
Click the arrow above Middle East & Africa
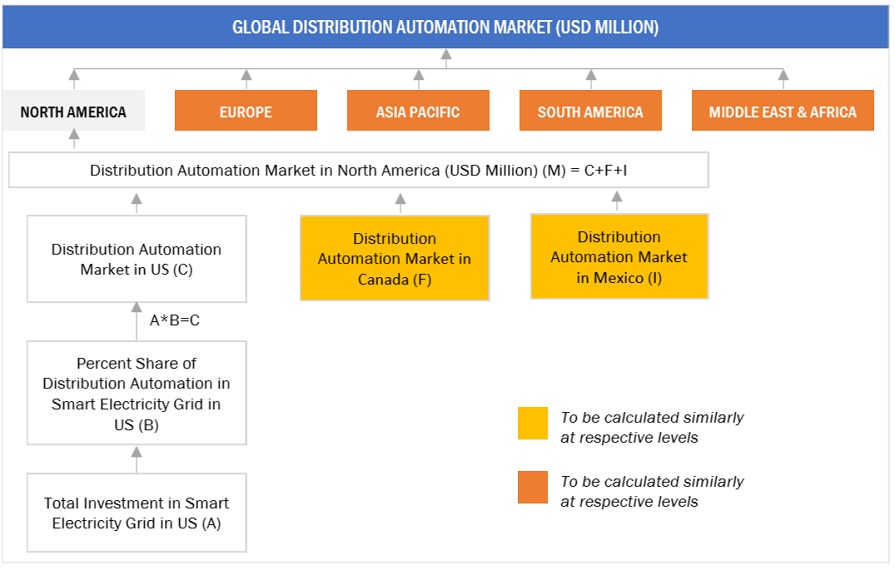(x=782, y=78)
